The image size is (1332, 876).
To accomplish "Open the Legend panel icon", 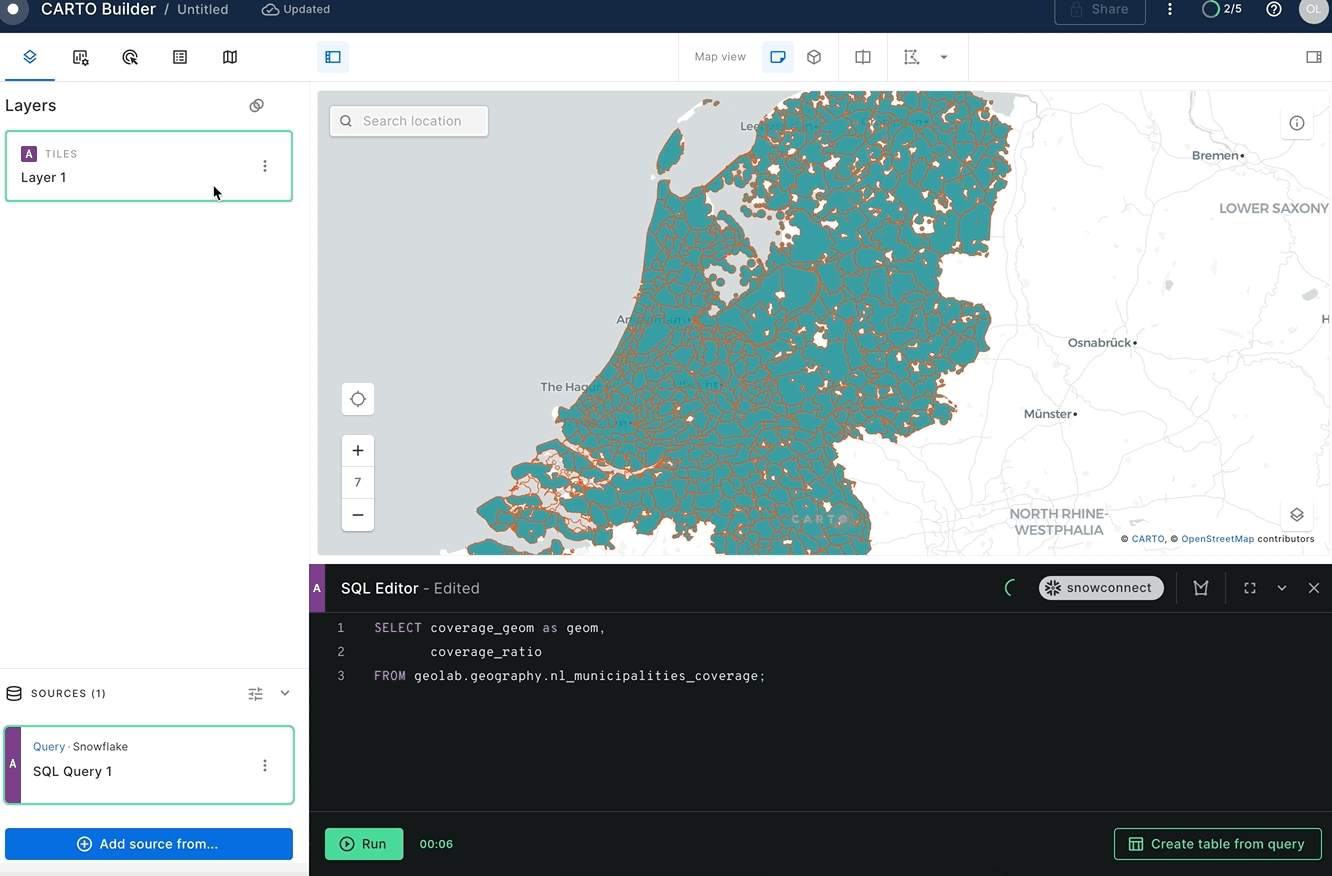I will tap(180, 57).
